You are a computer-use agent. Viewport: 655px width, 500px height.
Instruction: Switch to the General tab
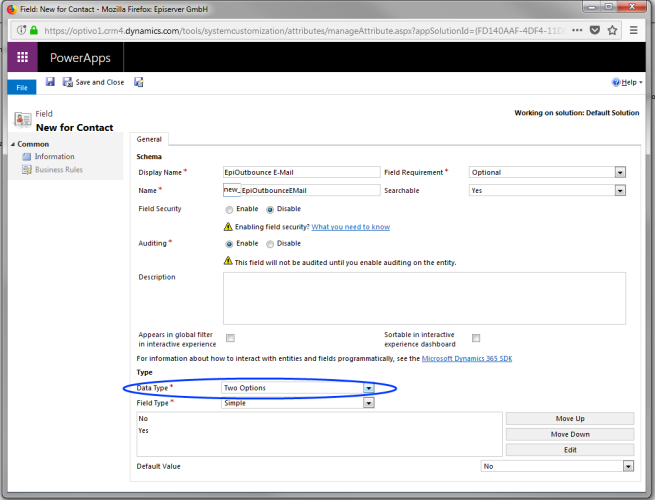149,139
